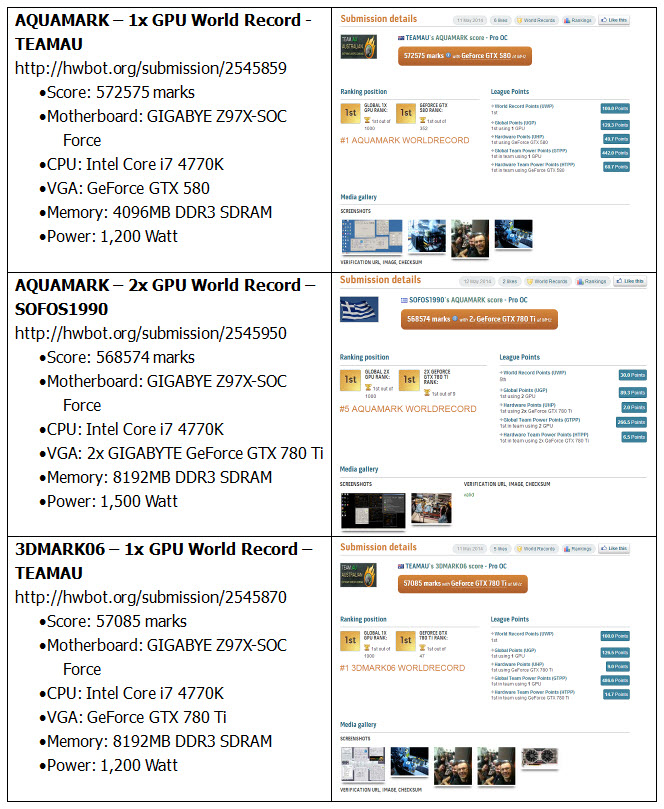
Task: Click the Greek flag avatar of SOFOS1990
Action: (359, 310)
